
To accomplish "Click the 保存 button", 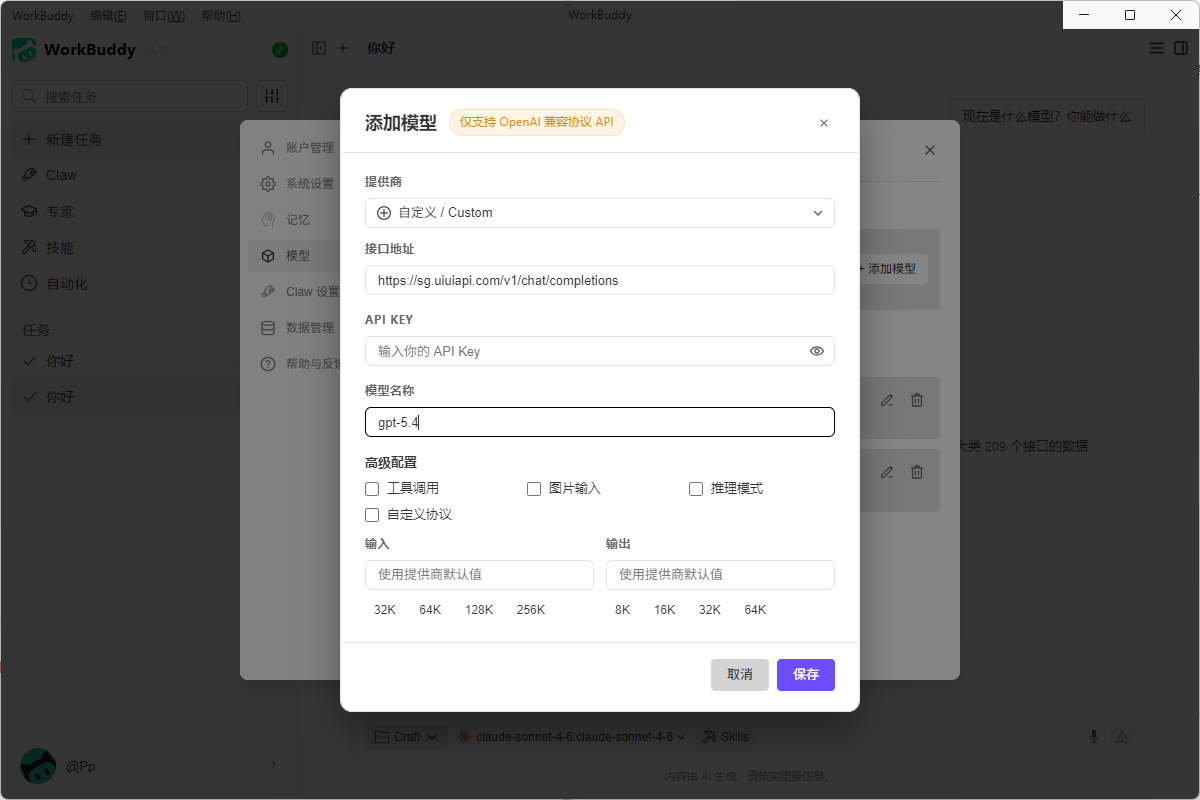I will [805, 675].
